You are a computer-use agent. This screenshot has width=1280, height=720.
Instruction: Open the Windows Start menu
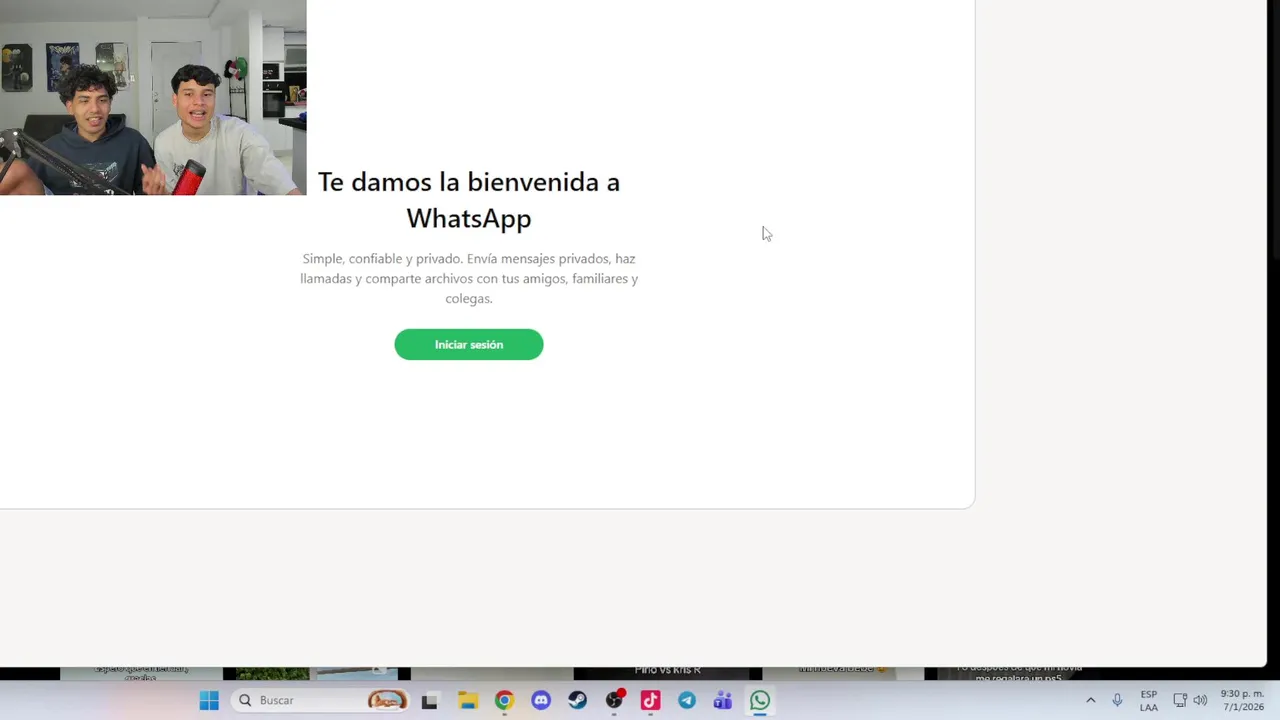tap(209, 700)
